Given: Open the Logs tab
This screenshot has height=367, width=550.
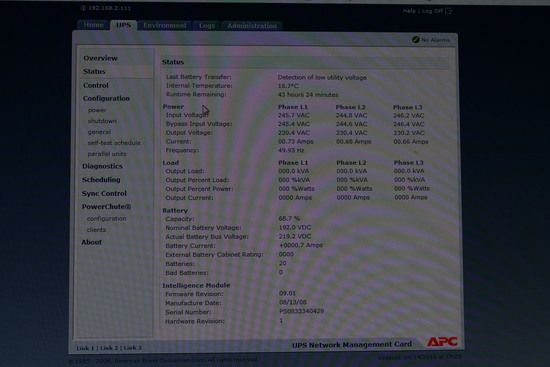Looking at the screenshot, I should coord(207,26).
